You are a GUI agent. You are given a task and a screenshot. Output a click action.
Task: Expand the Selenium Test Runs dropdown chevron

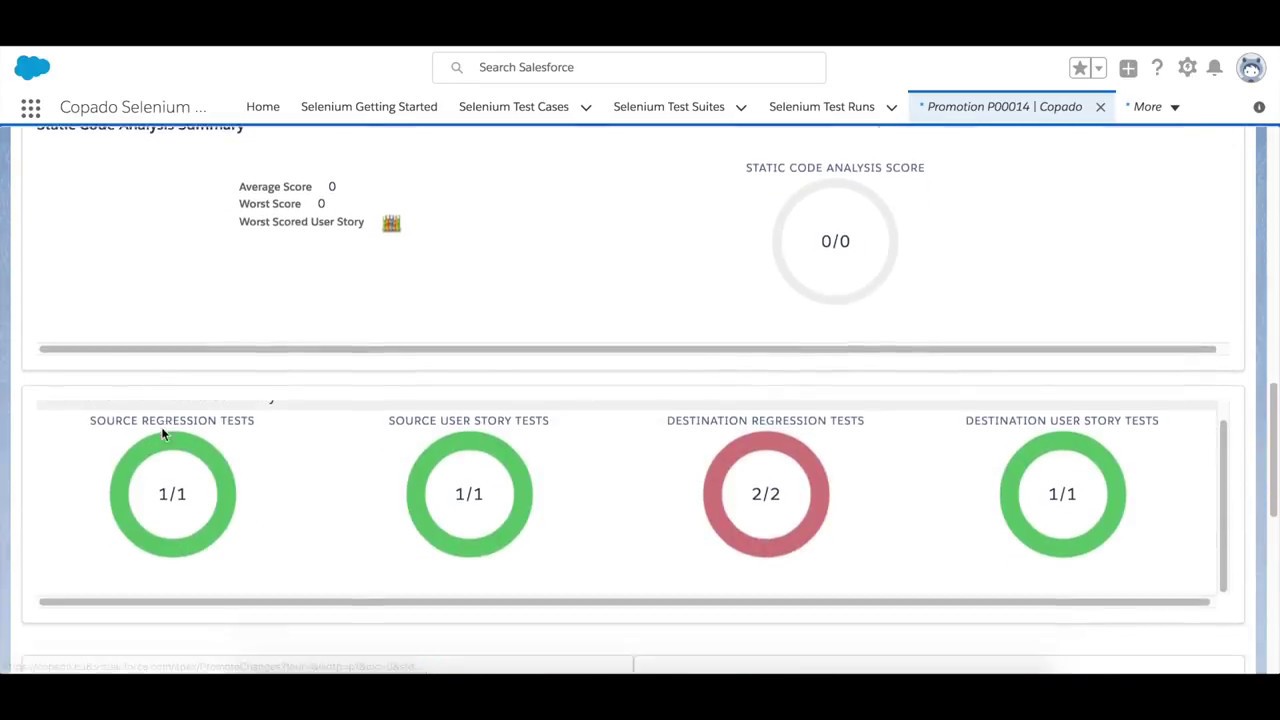click(x=891, y=107)
